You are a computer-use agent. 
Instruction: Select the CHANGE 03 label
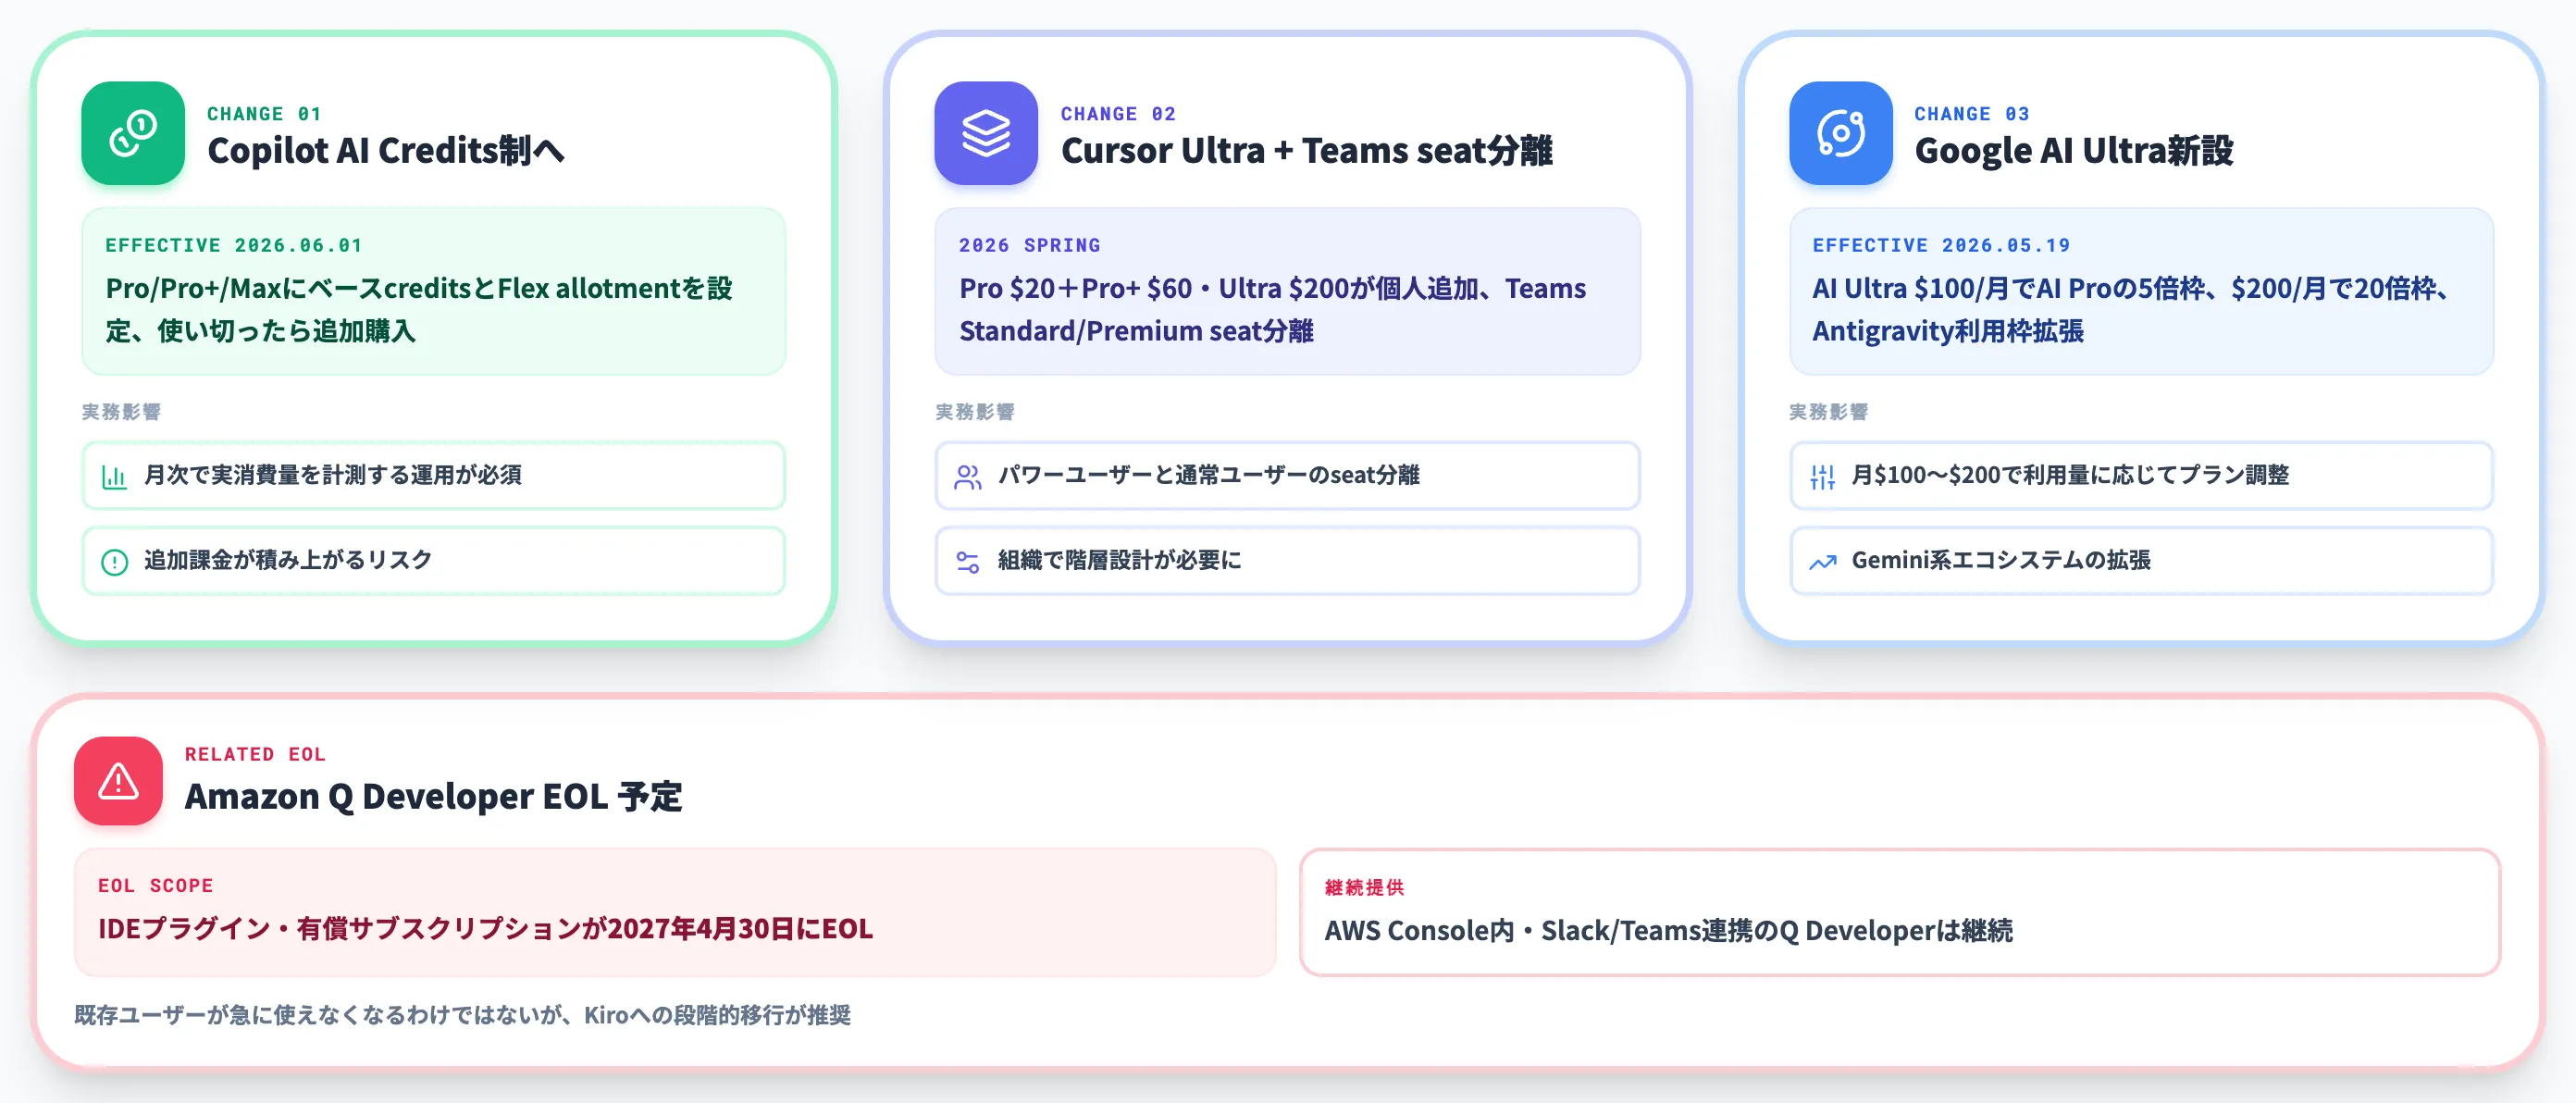1972,114
